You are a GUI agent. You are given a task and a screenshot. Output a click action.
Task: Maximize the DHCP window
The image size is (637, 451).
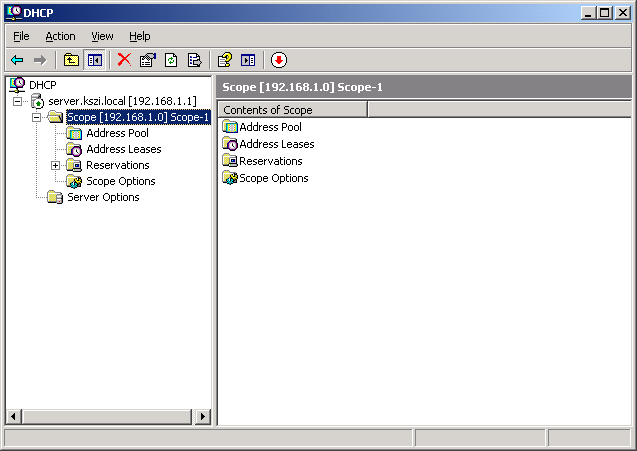click(604, 13)
